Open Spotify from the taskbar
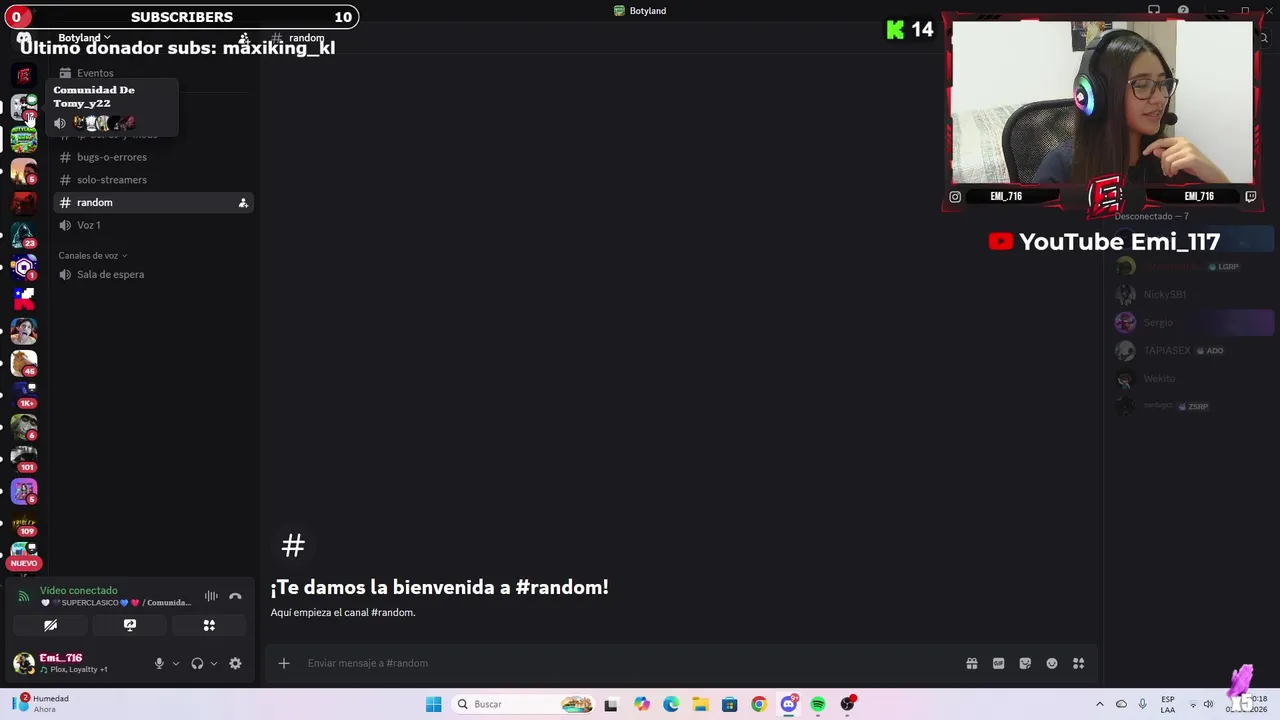Image resolution: width=1280 pixels, height=720 pixels. point(818,704)
